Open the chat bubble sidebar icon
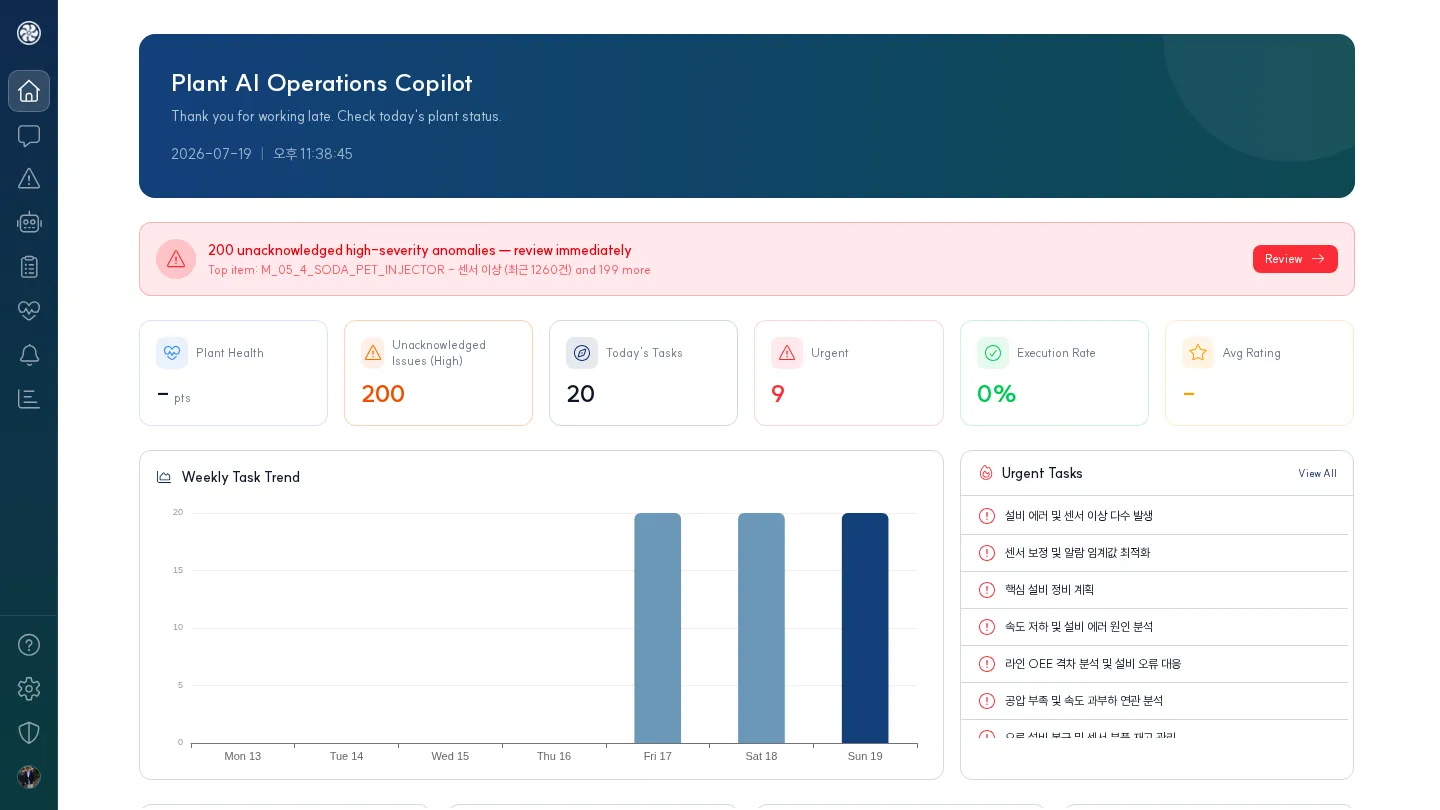This screenshot has width=1440, height=810. click(29, 135)
